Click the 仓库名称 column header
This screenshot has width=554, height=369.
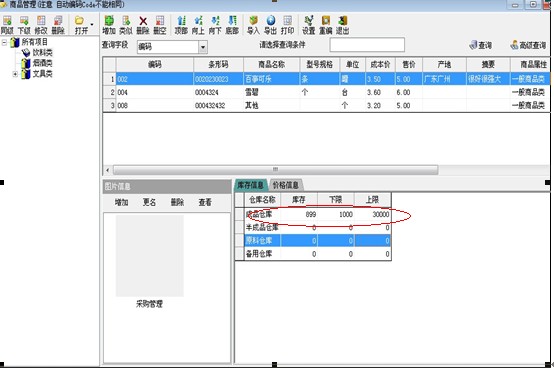(262, 200)
